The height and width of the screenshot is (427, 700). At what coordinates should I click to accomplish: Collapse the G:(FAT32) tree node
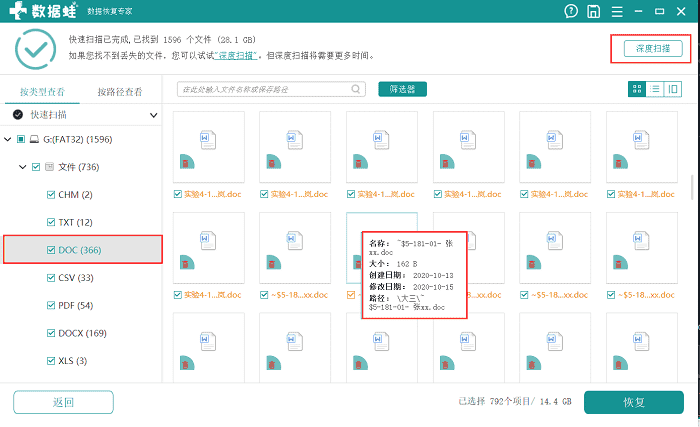pos(8,139)
